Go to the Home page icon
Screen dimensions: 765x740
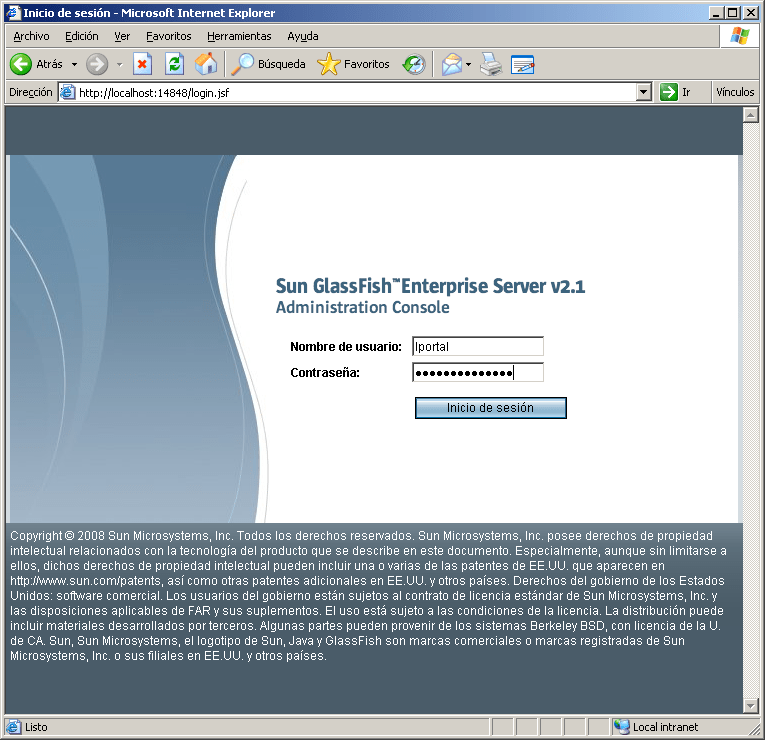[206, 64]
